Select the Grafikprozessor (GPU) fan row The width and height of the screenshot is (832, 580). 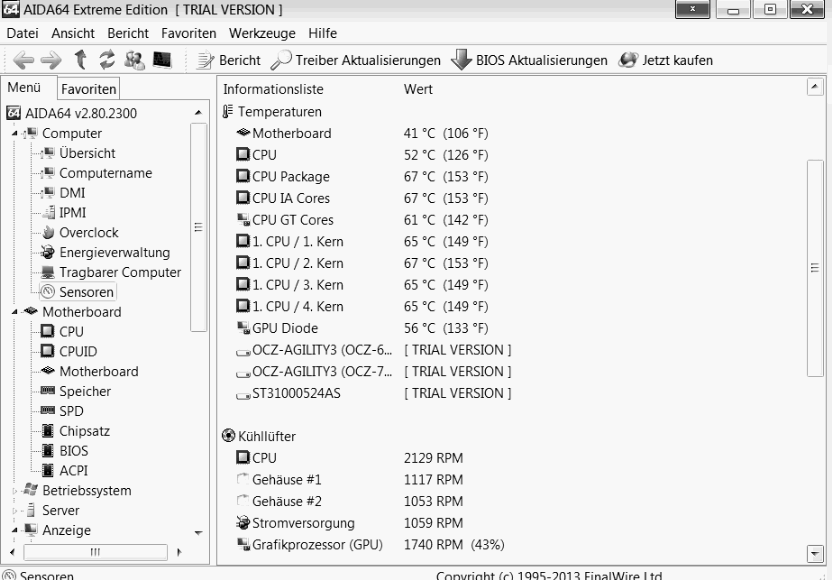click(x=370, y=545)
